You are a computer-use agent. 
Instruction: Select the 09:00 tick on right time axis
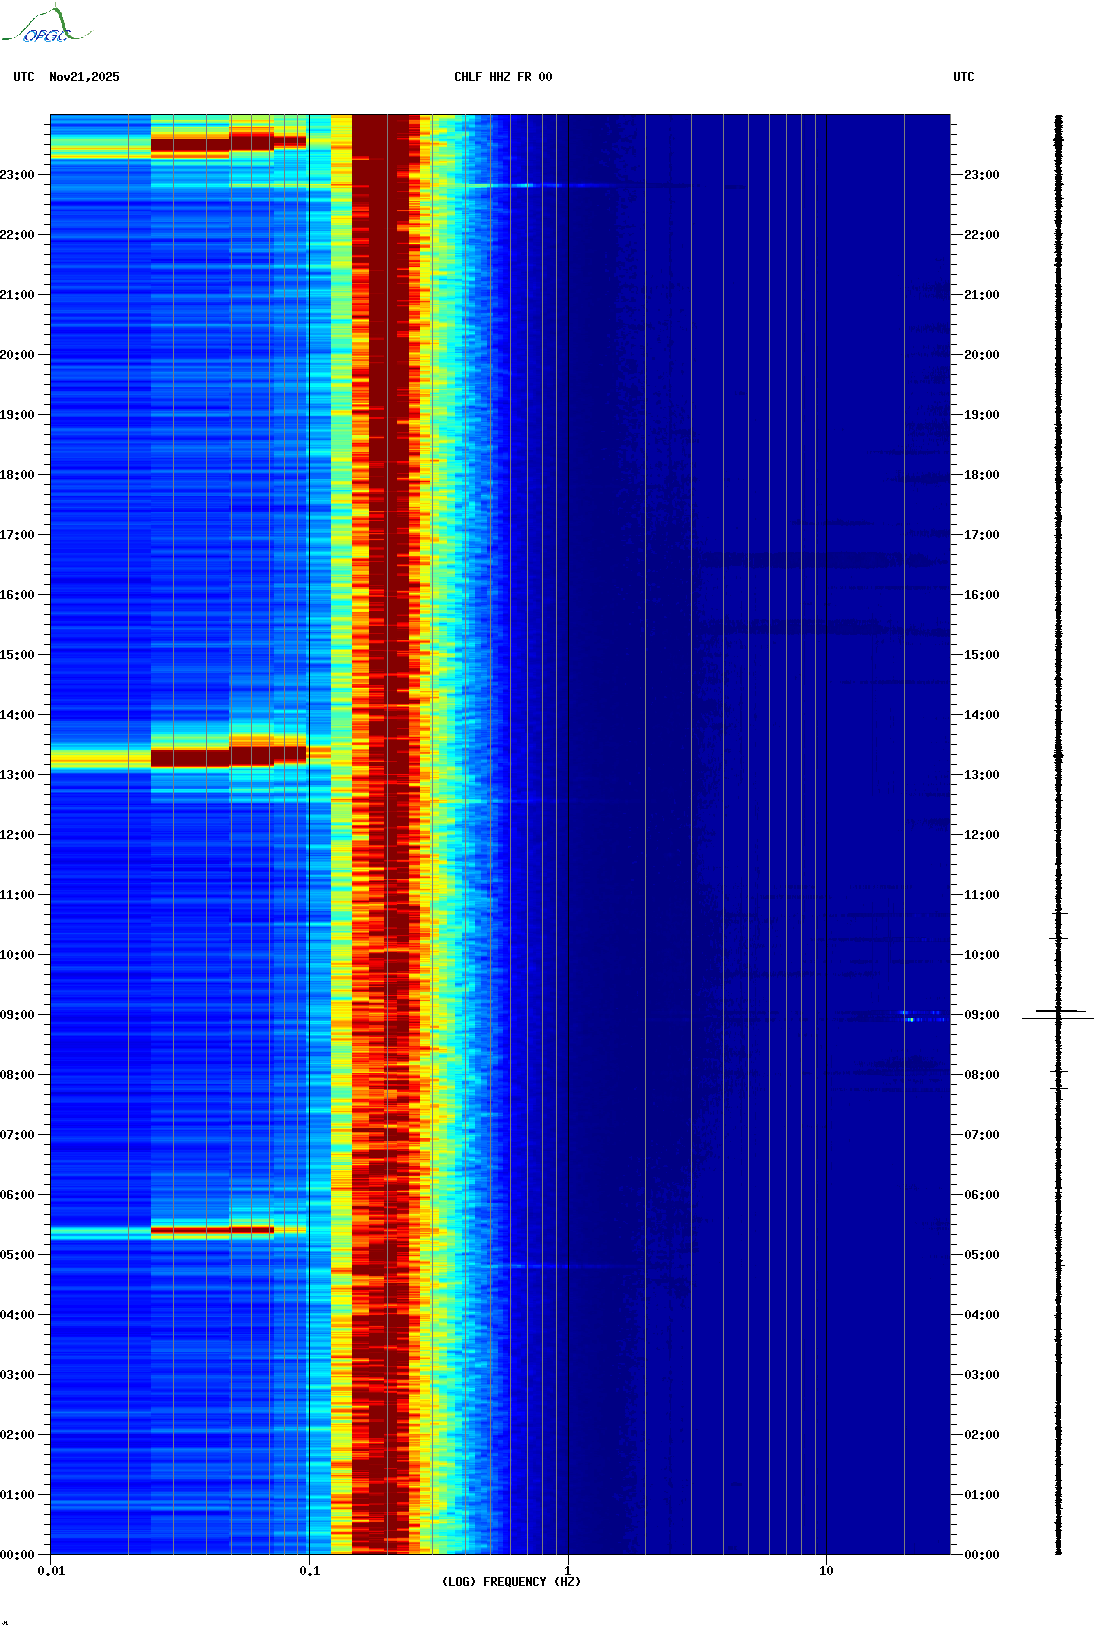click(980, 1014)
